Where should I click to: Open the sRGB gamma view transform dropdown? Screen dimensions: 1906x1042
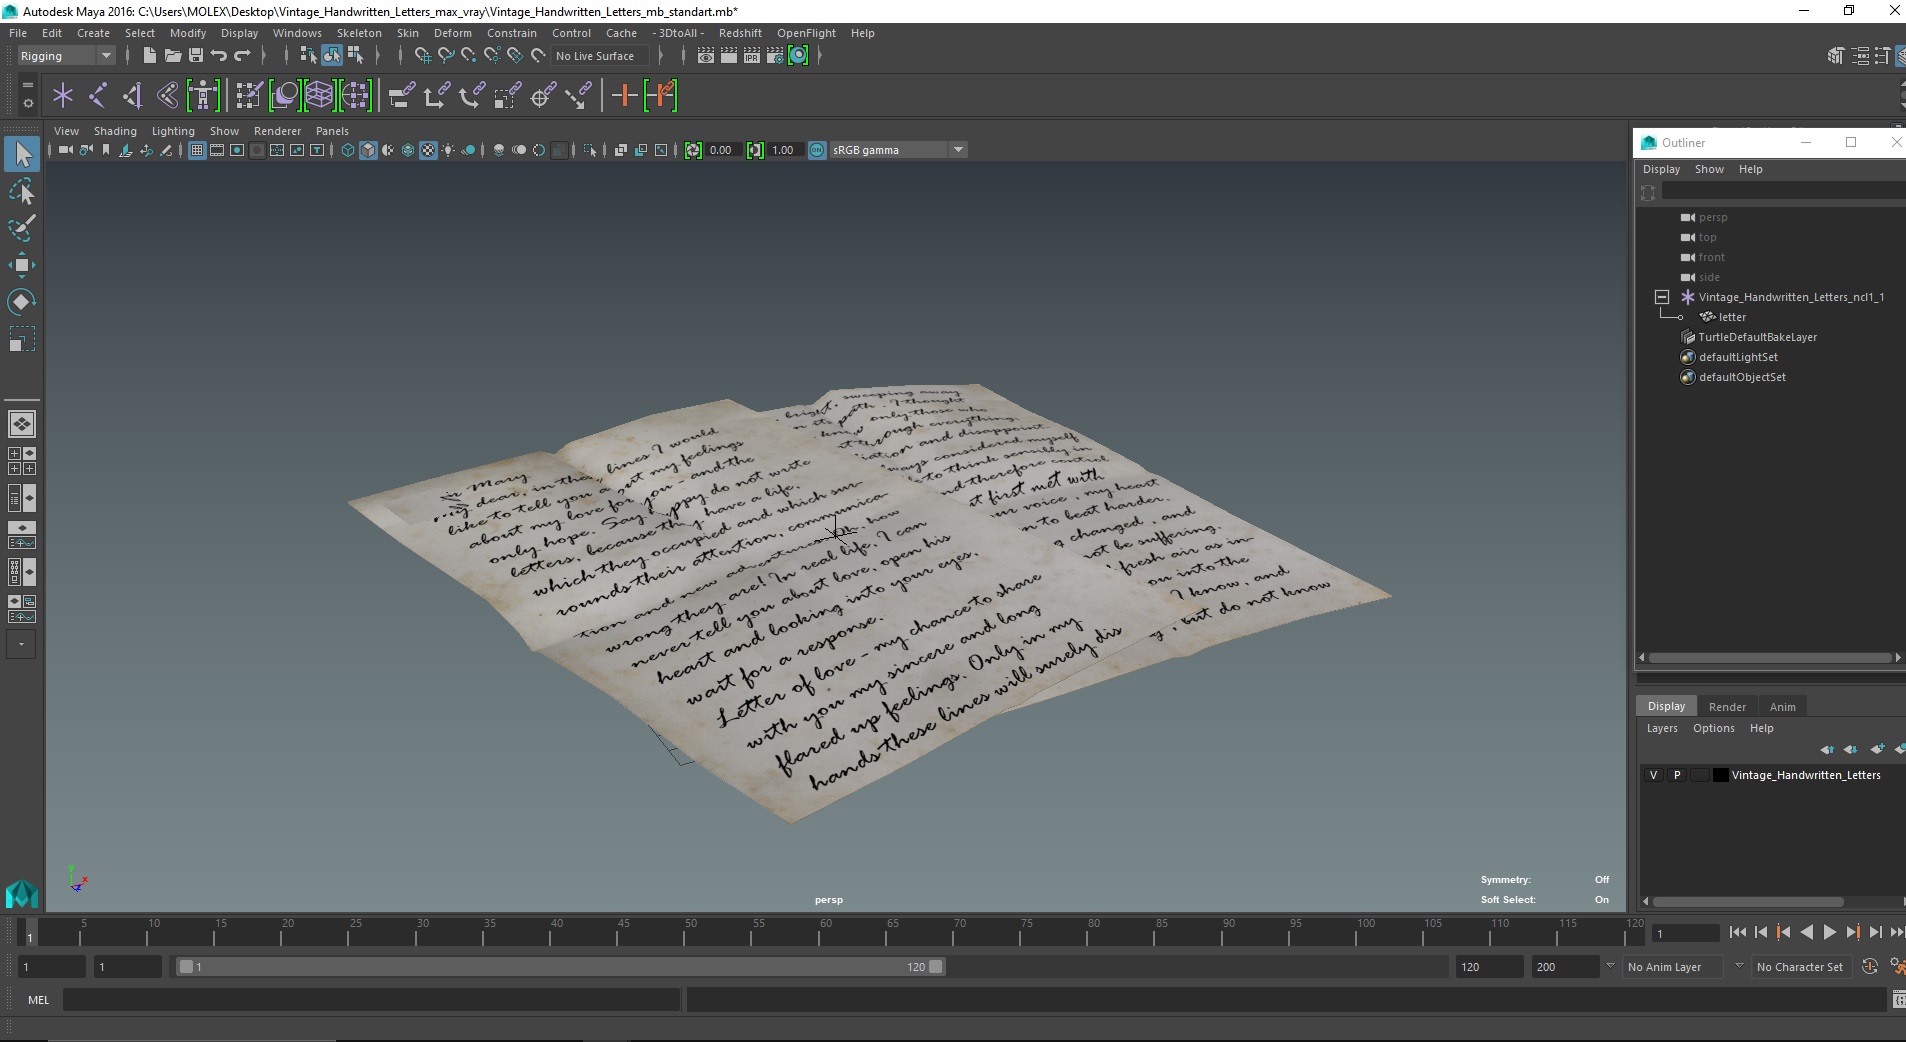click(898, 150)
